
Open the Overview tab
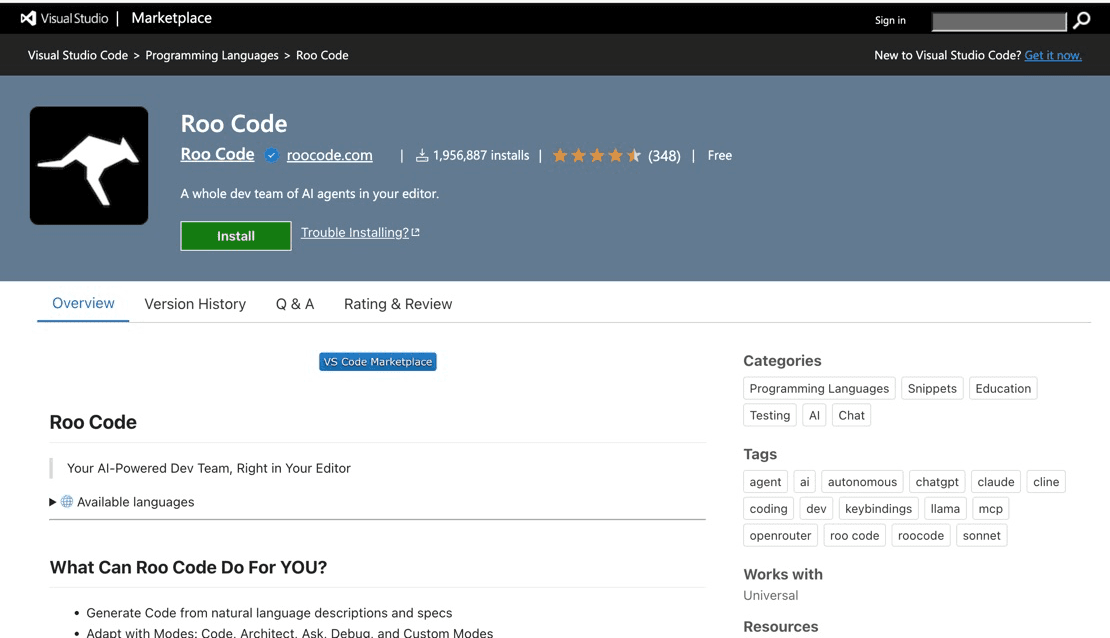point(83,303)
